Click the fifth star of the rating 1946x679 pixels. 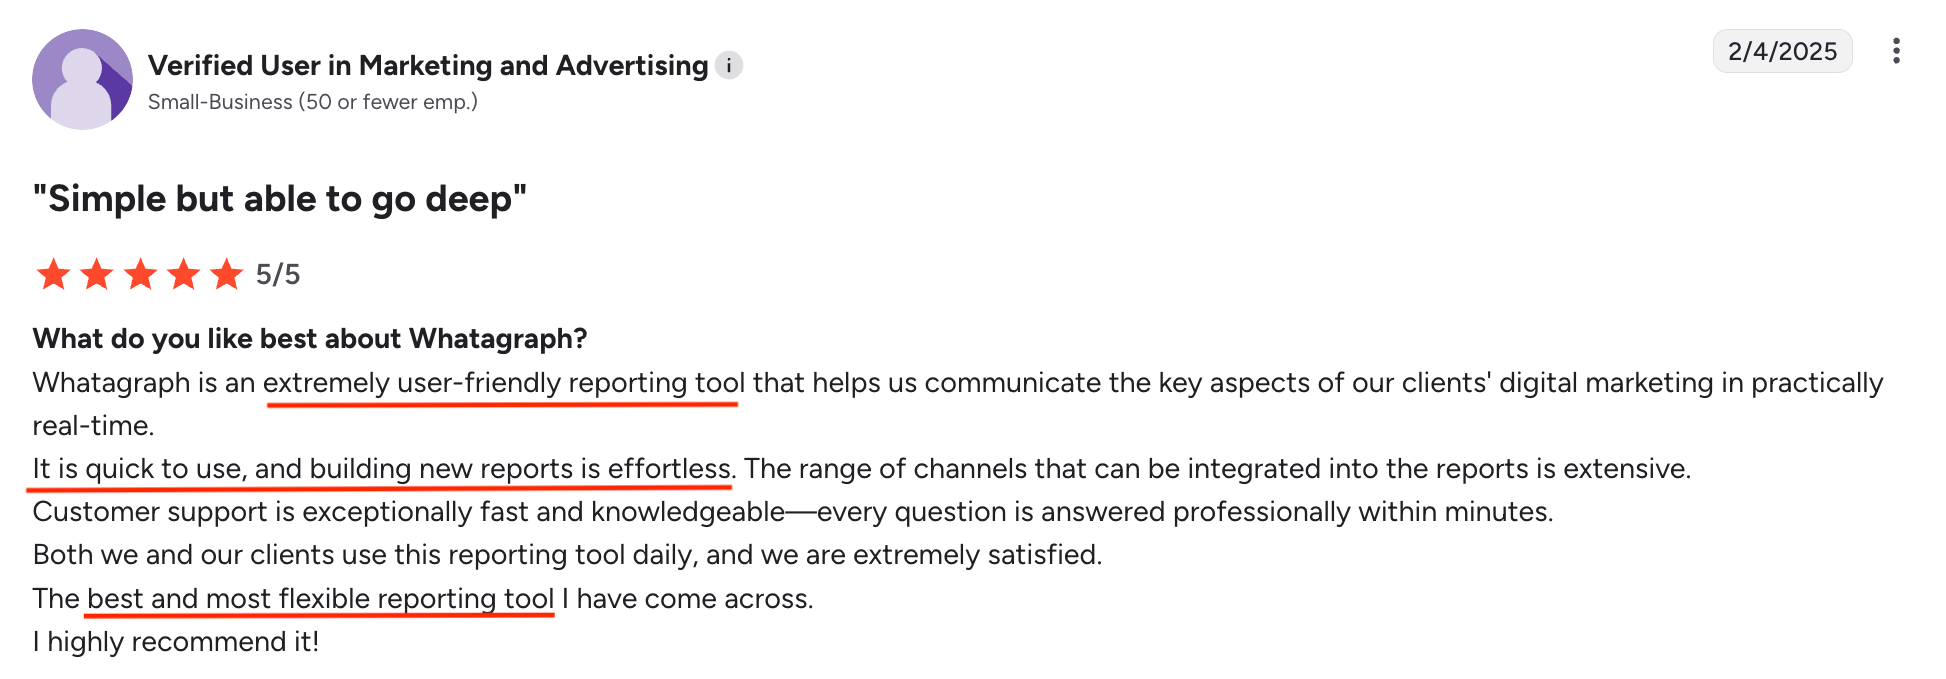click(x=228, y=274)
